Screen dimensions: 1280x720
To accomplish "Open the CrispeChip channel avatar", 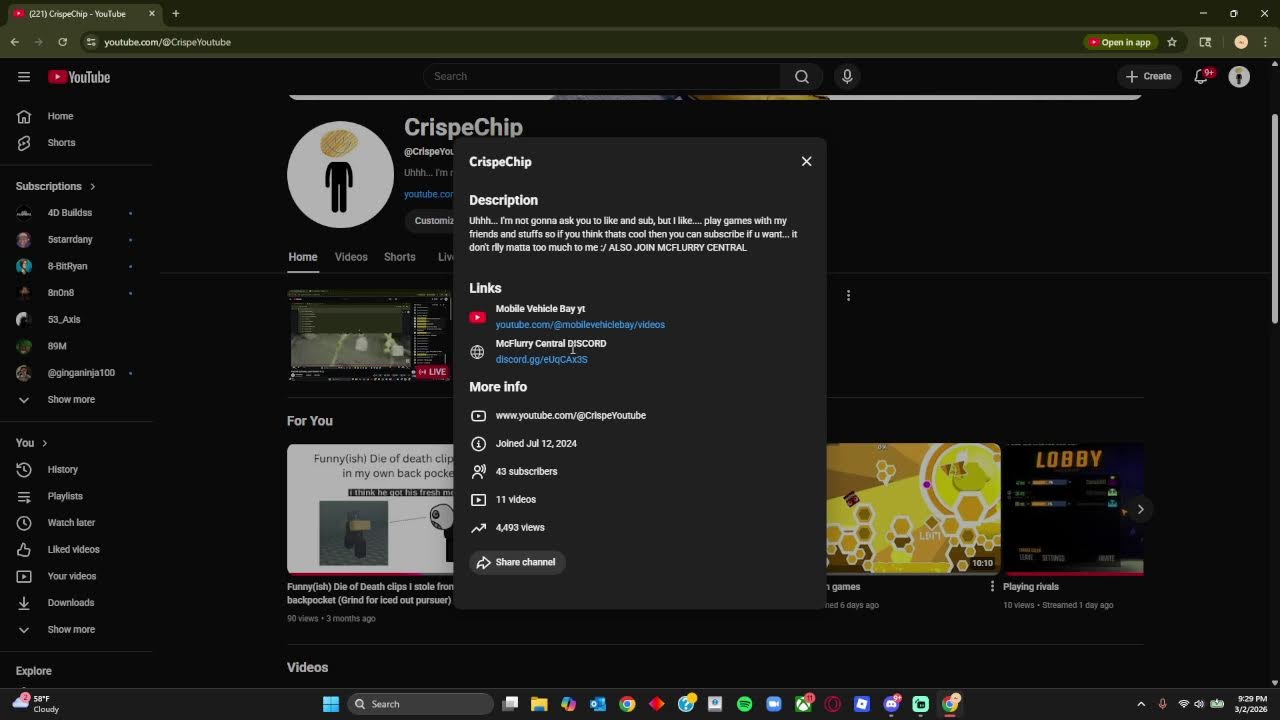I will pos(340,174).
